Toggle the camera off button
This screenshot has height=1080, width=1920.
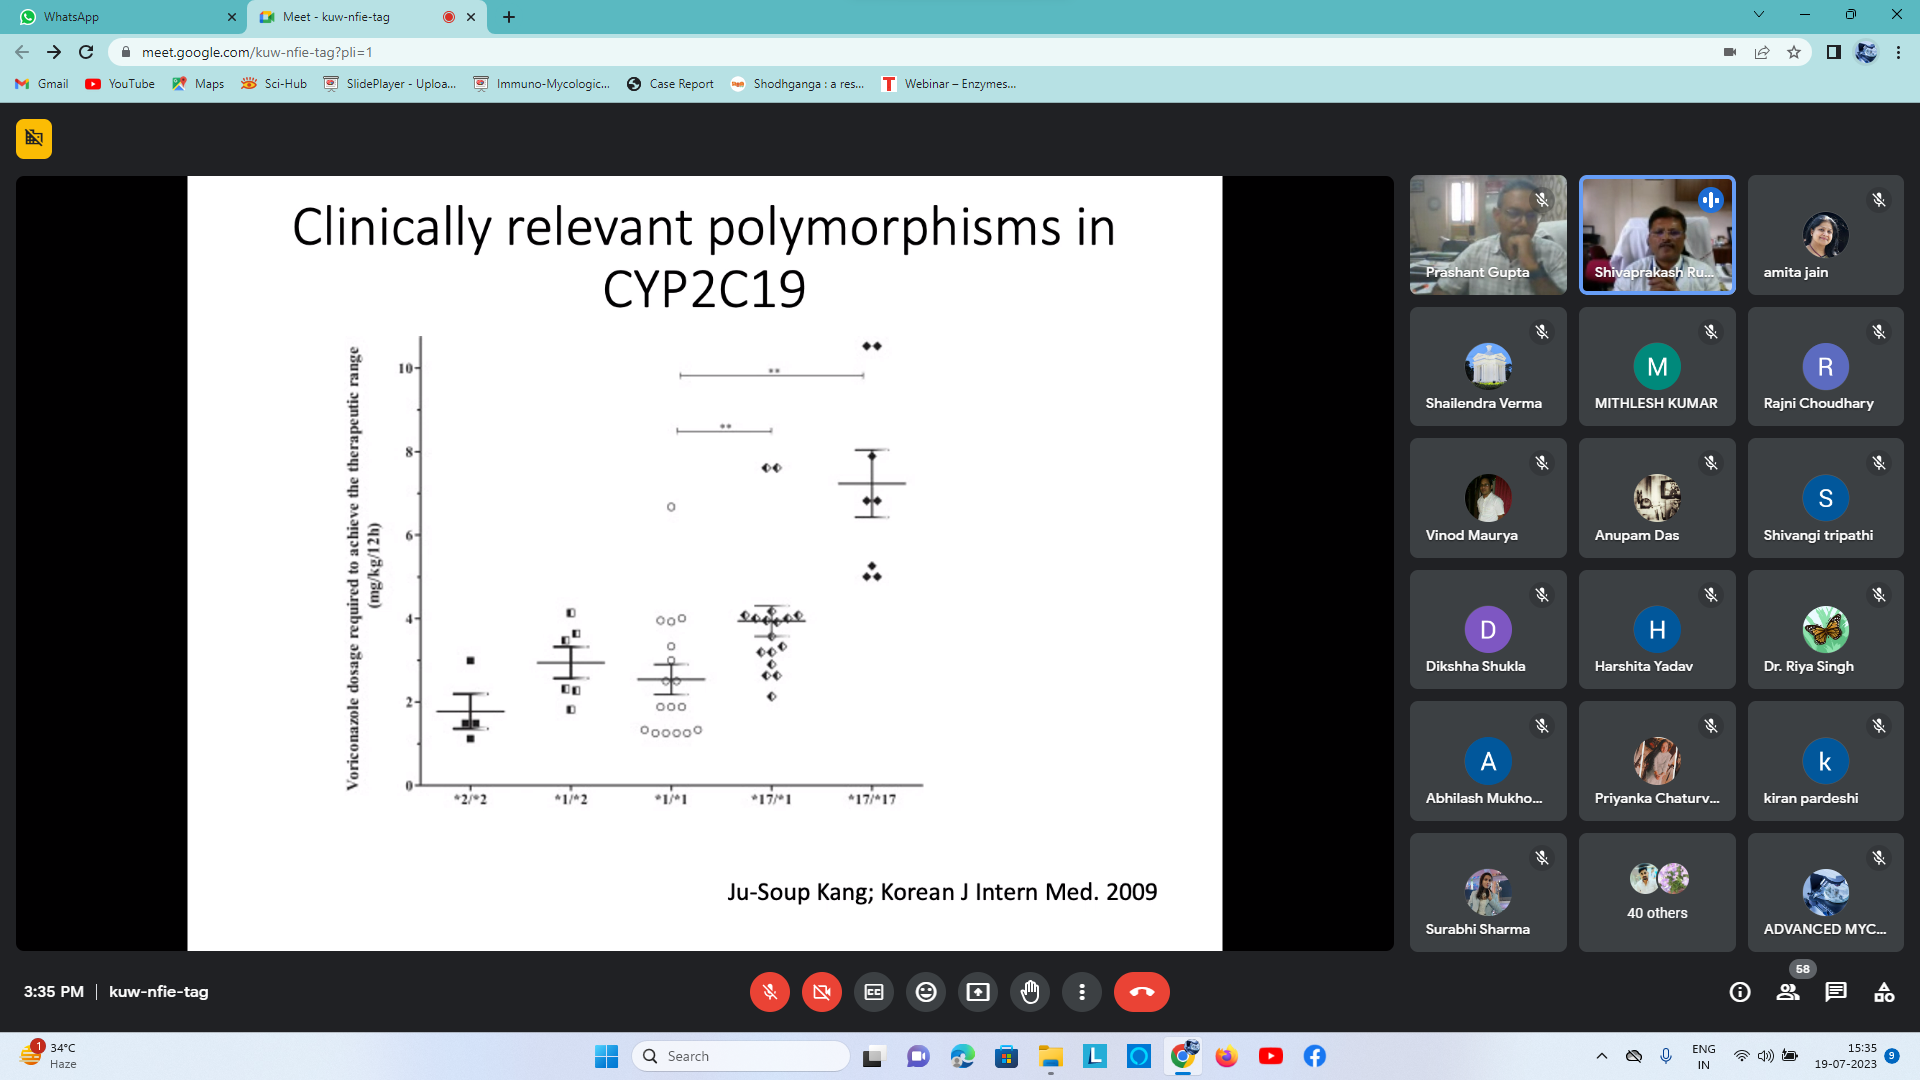(822, 992)
